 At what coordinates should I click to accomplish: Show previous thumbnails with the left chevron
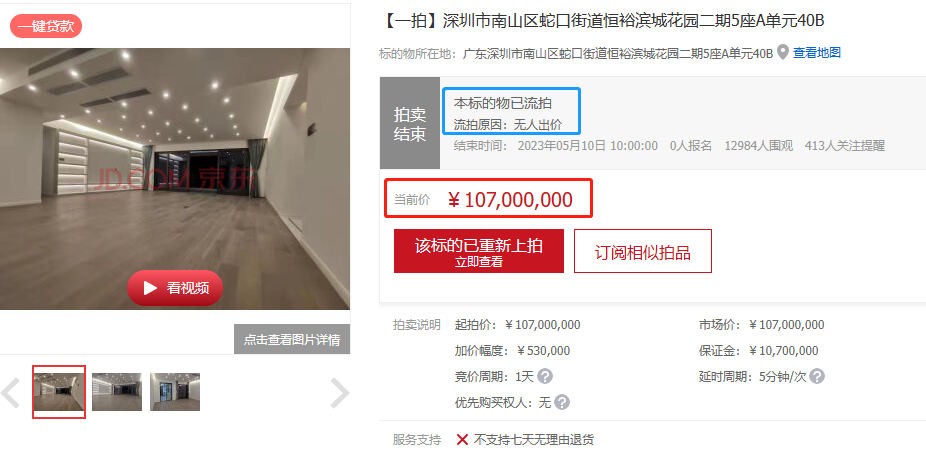(x=11, y=393)
